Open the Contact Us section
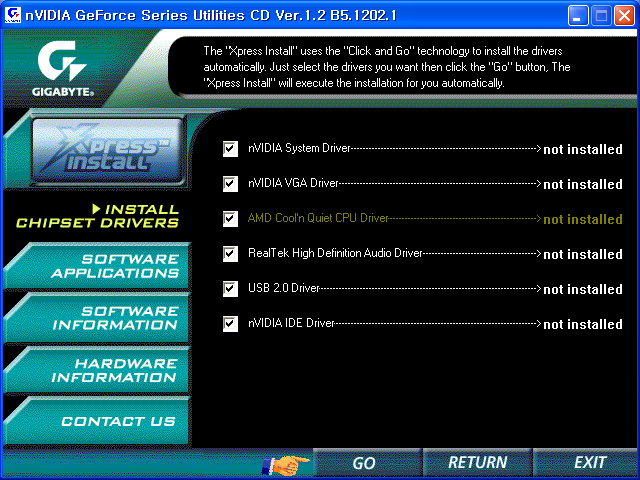 (x=97, y=421)
